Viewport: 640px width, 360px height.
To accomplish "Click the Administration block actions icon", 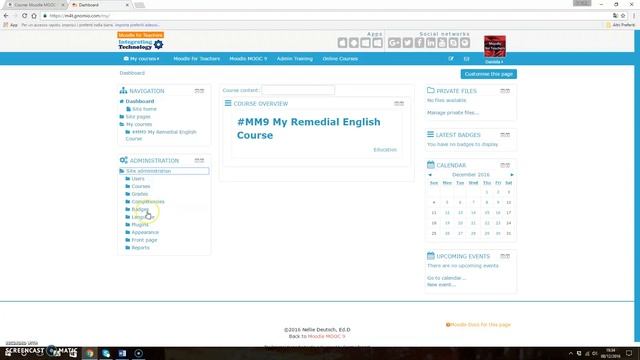I will [199, 160].
